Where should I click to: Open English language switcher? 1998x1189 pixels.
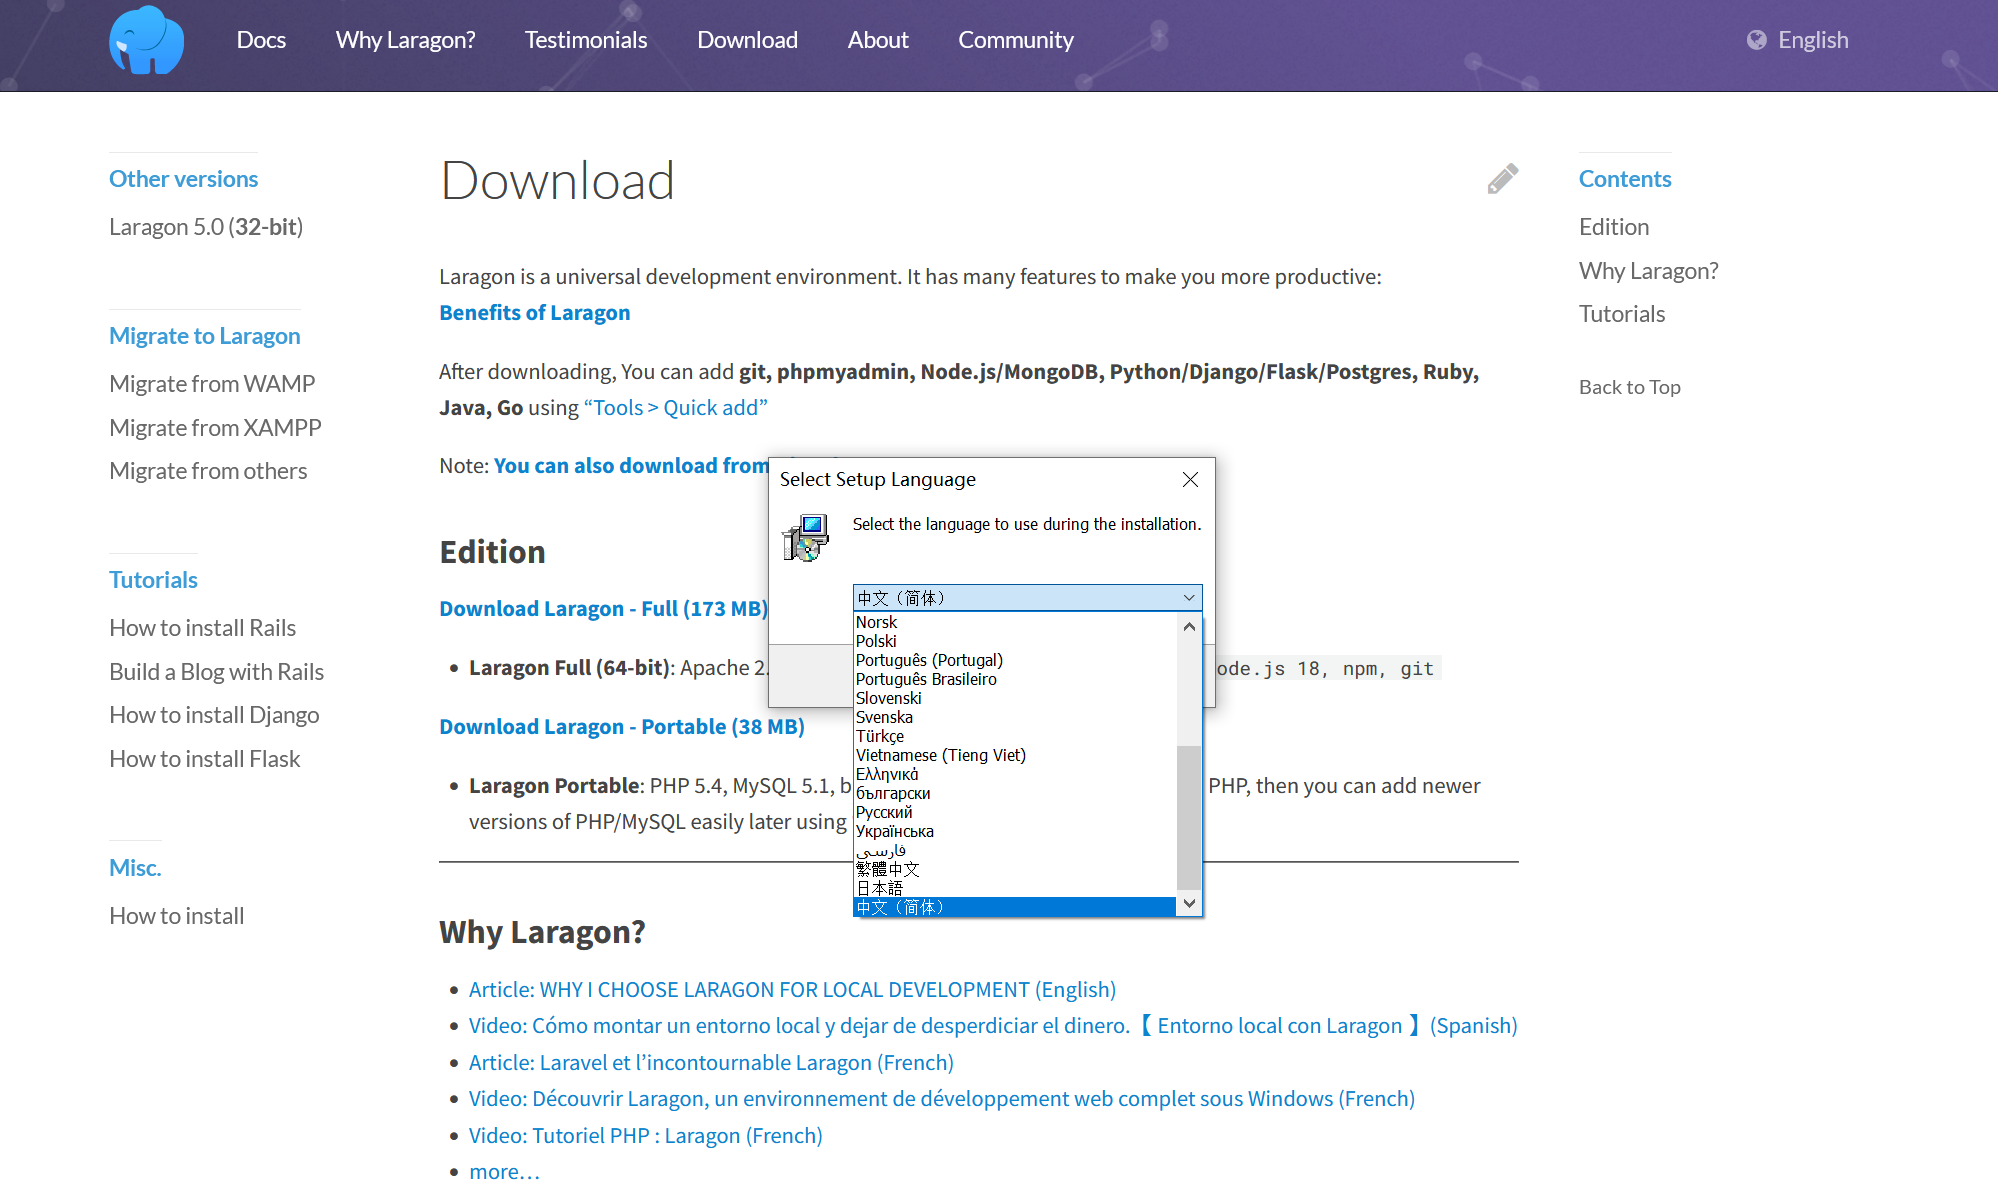pyautogui.click(x=1798, y=40)
